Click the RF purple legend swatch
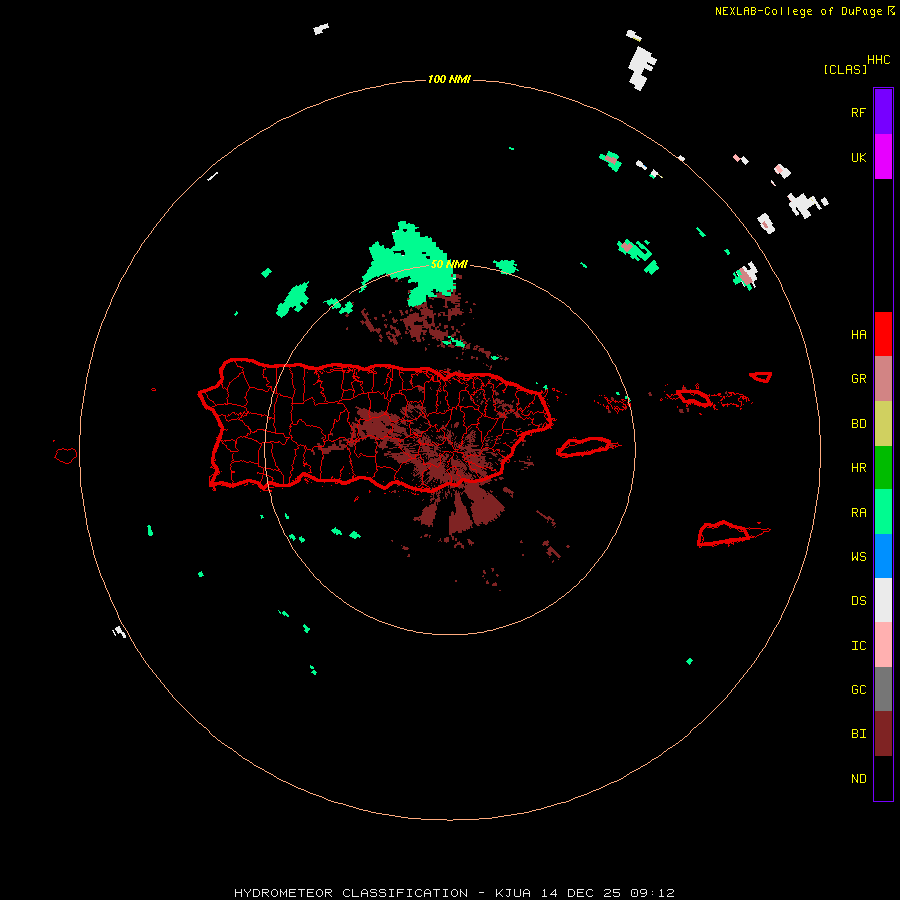900x900 pixels. coord(883,111)
